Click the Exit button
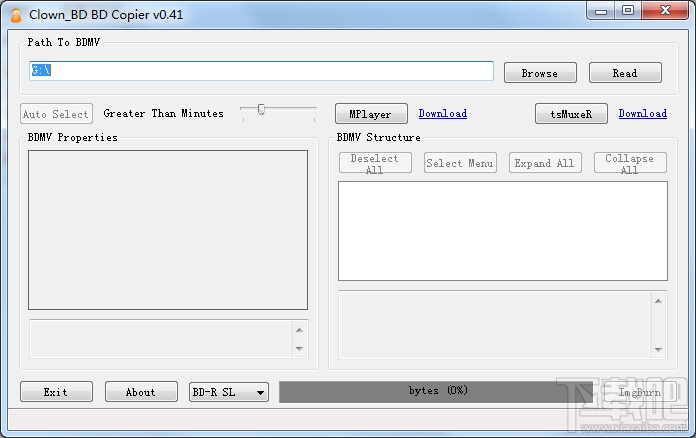Viewport: 696px width, 438px height. click(56, 392)
